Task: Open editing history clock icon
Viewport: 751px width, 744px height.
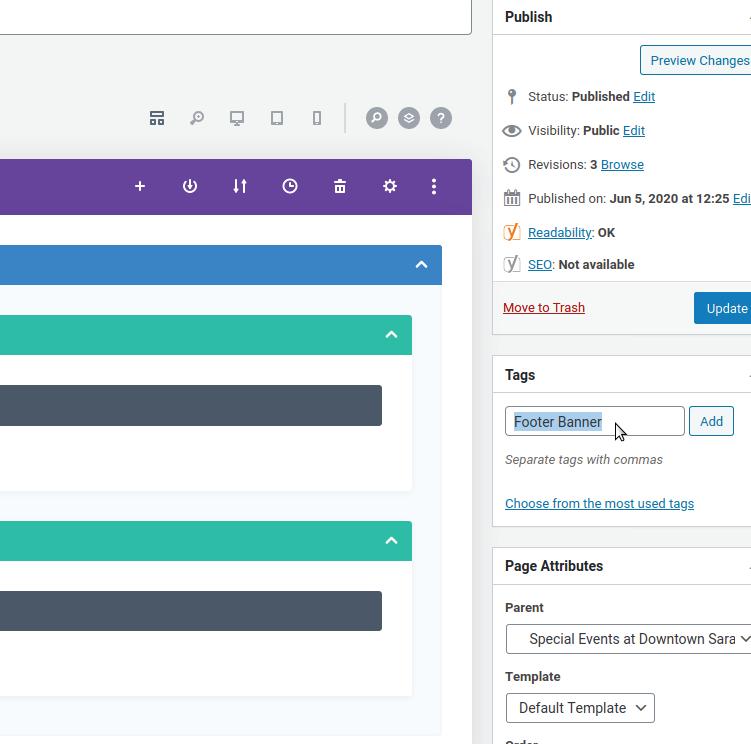Action: (290, 186)
